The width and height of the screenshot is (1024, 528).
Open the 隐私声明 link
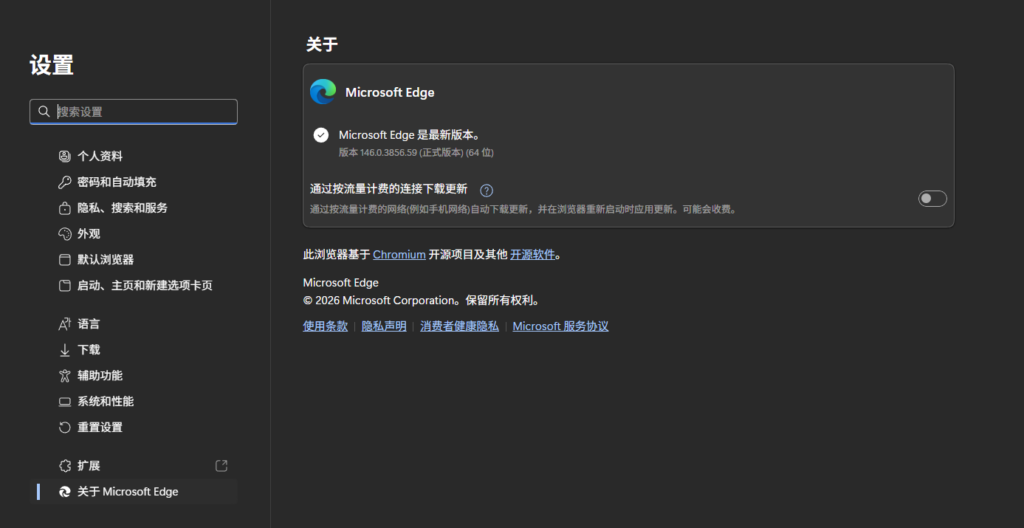click(384, 326)
